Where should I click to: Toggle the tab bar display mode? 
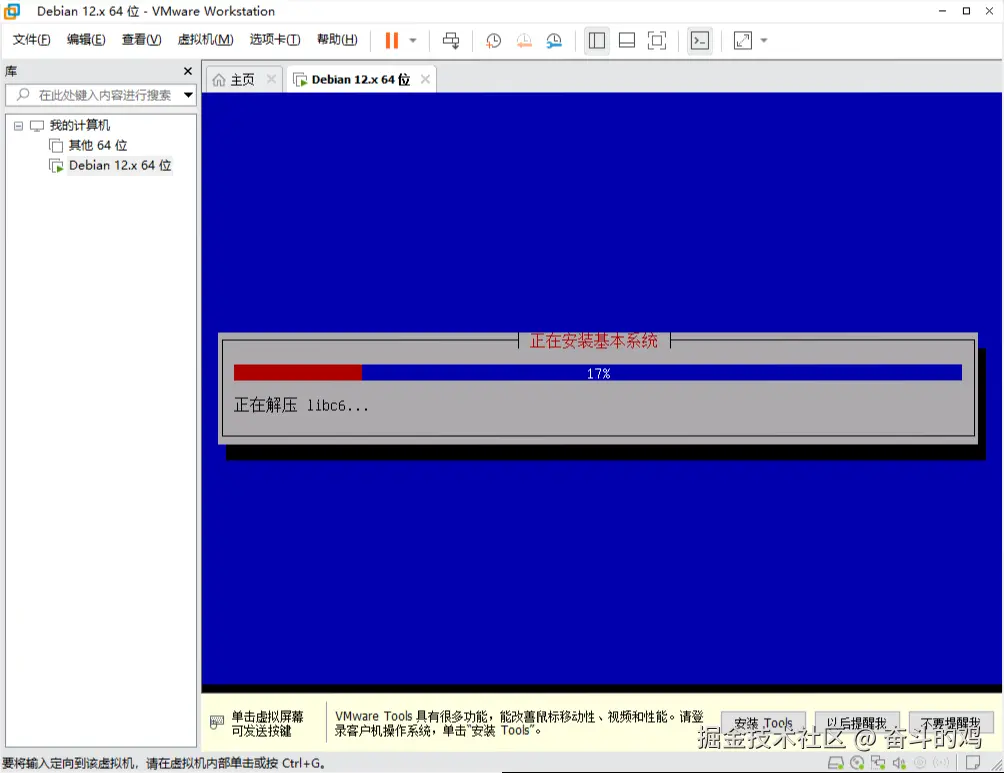click(x=626, y=40)
